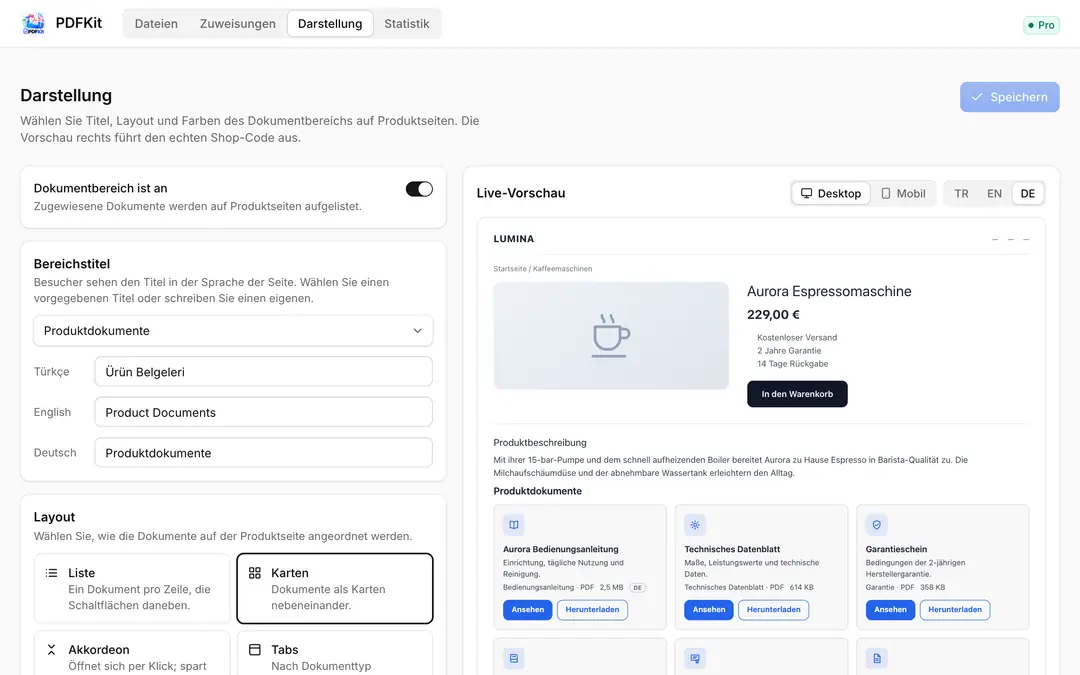Viewport: 1080px width, 675px height.
Task: Click the gear icon on Technisches Datenblatt card
Action: click(x=695, y=525)
